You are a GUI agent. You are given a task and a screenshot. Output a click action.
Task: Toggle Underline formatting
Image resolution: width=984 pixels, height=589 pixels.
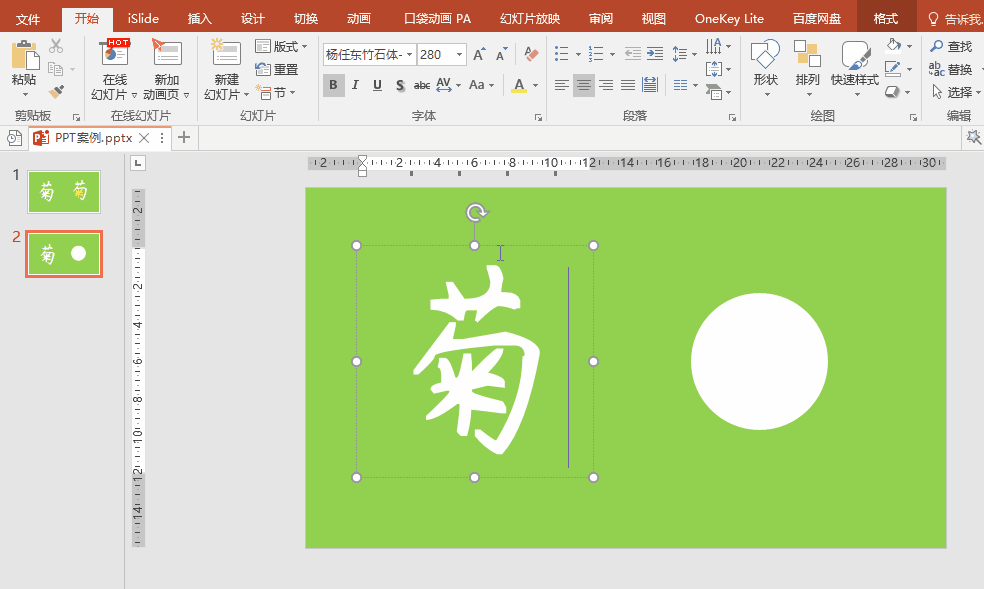click(377, 85)
